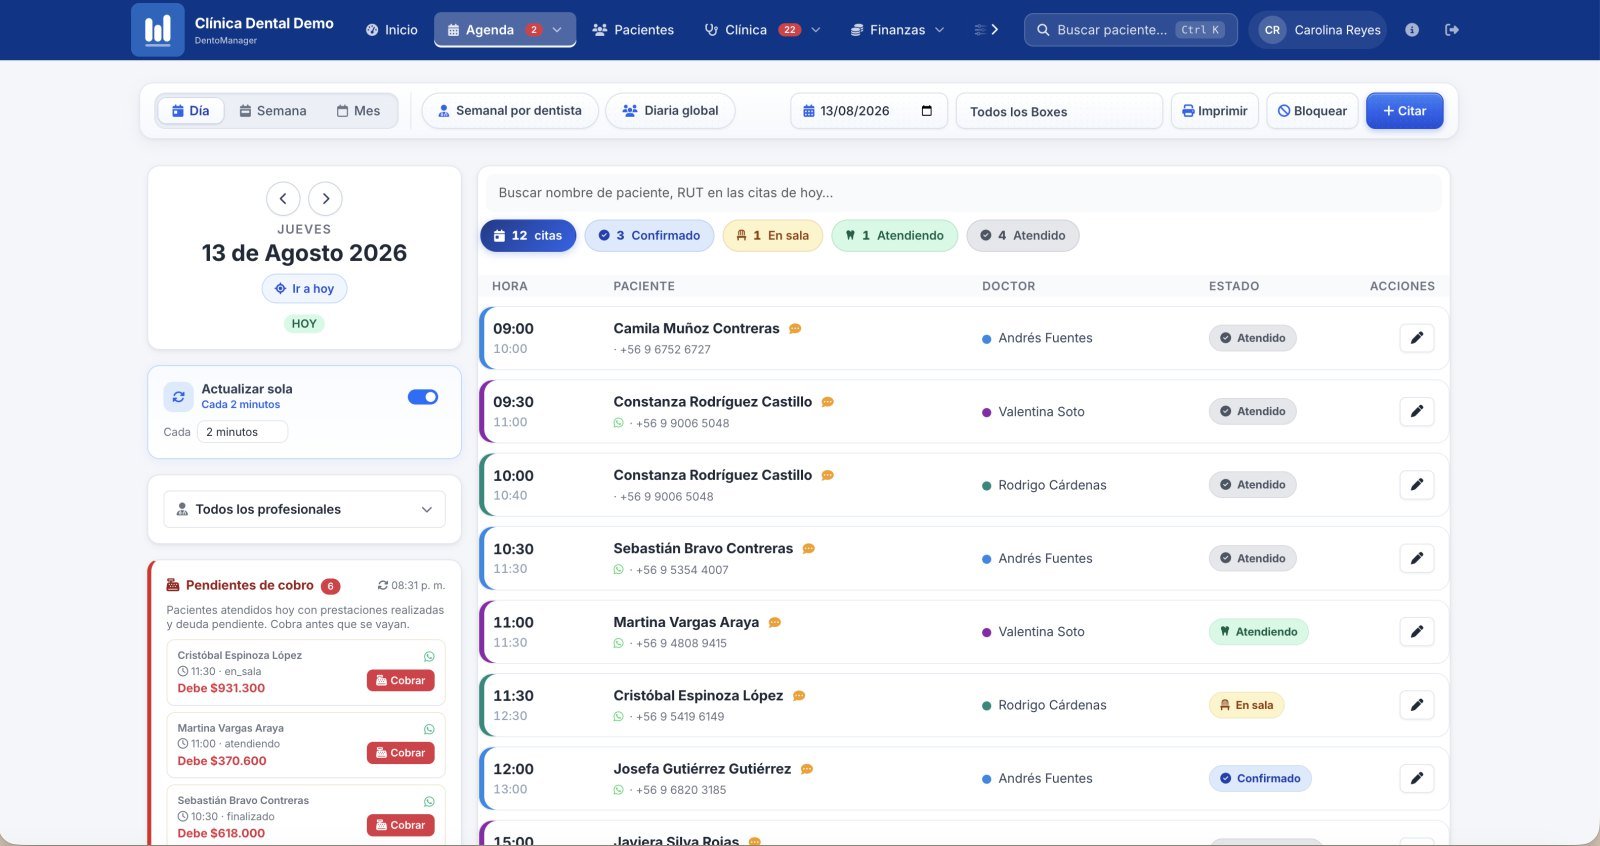Open the calendar picker icon in the date field
The image size is (1600, 846).
point(927,111)
